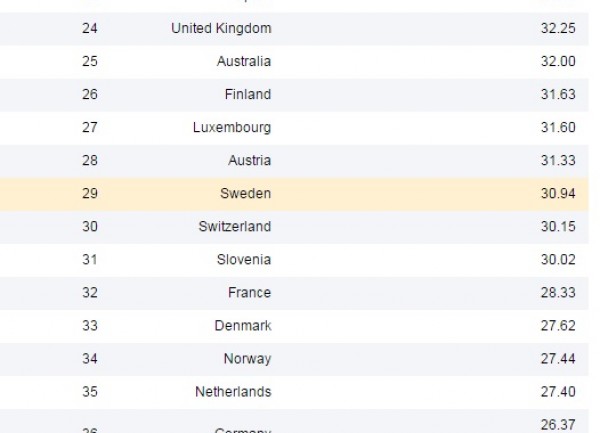Click the Denmark country name
The image size is (600, 433).
(x=243, y=326)
